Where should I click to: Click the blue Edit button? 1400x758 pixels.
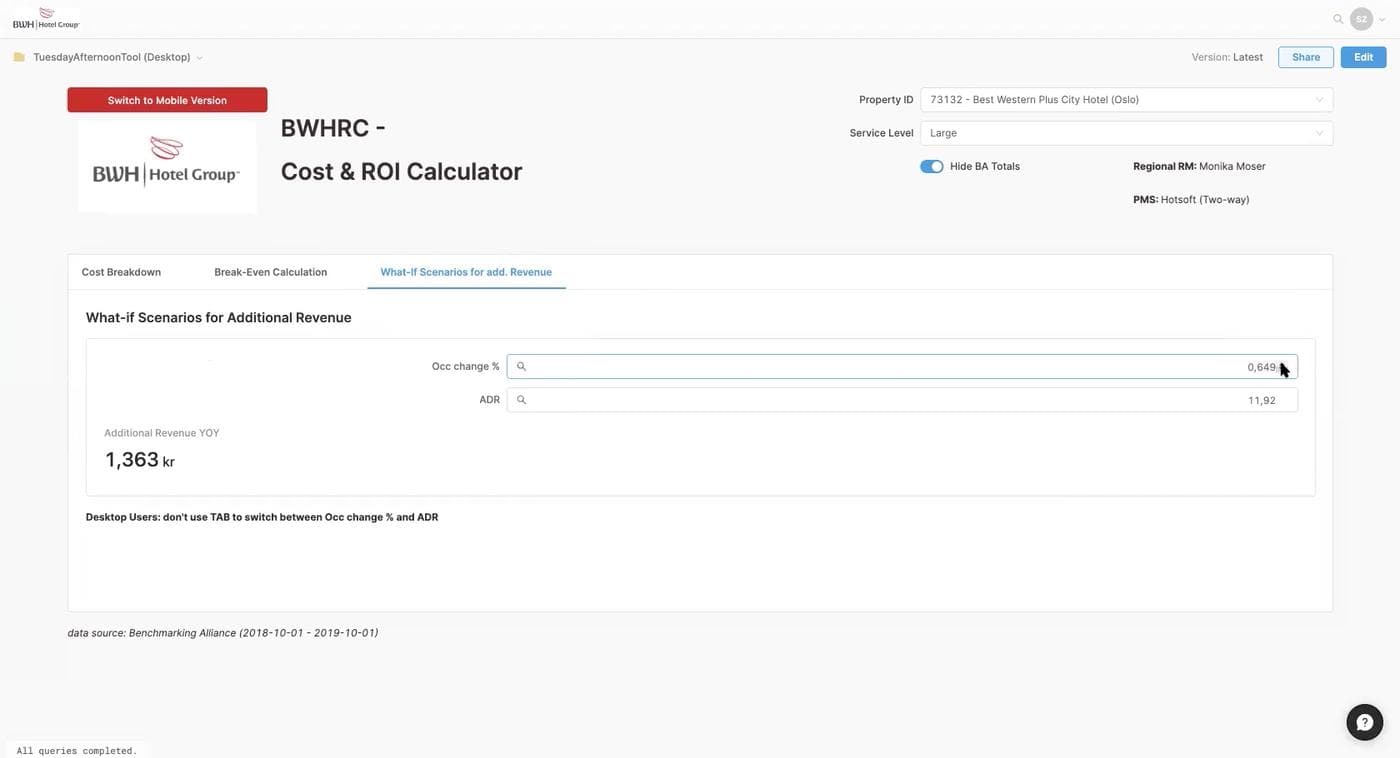pyautogui.click(x=1363, y=57)
